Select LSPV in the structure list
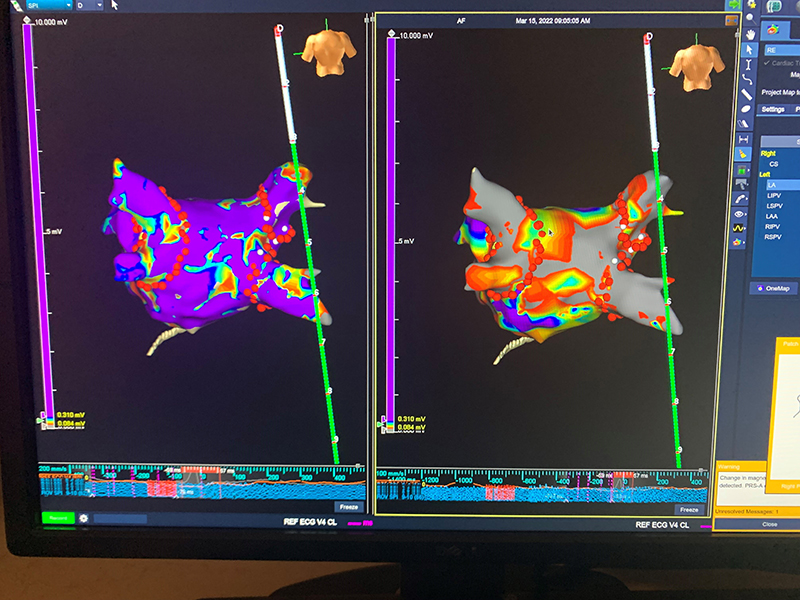This screenshot has height=600, width=800. pyautogui.click(x=774, y=206)
